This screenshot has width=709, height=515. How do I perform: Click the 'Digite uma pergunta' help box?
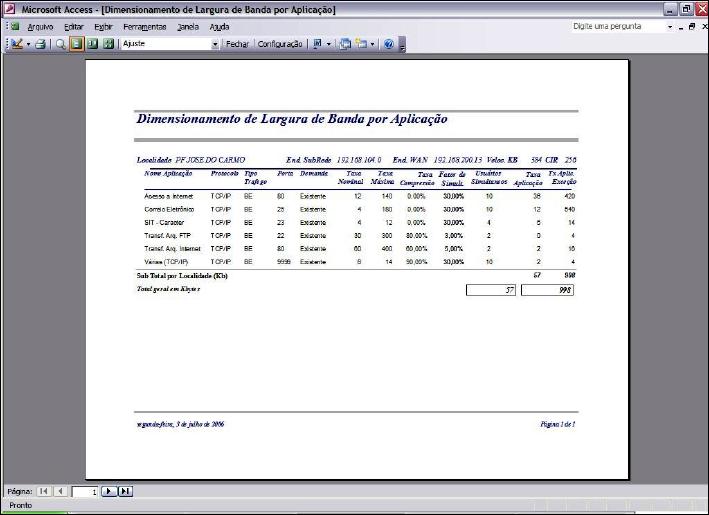(618, 26)
